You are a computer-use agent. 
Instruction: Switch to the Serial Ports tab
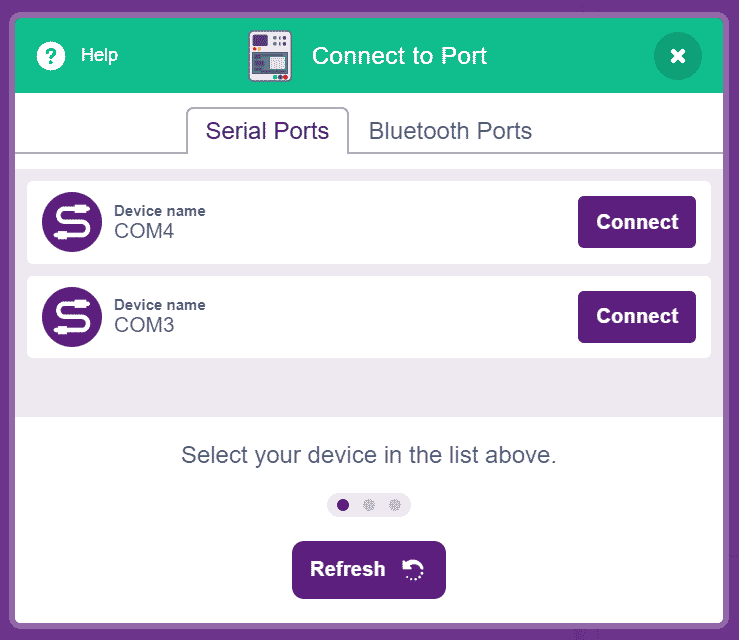pos(267,131)
